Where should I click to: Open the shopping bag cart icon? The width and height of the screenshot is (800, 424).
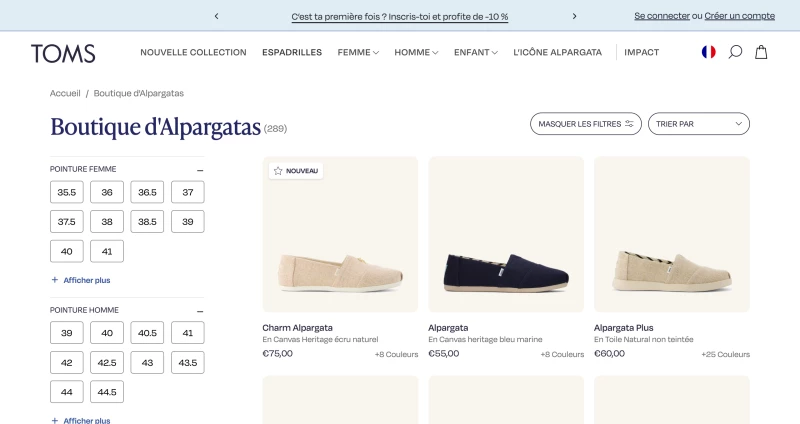pyautogui.click(x=761, y=52)
